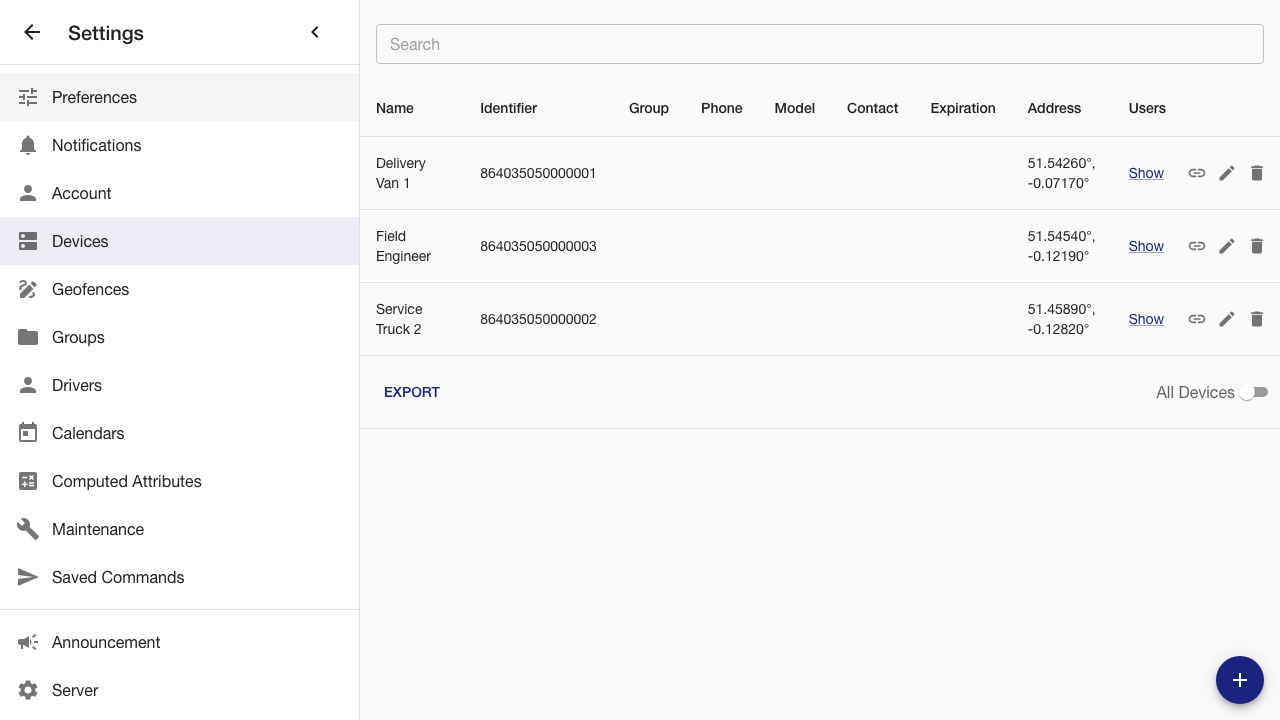Screen dimensions: 1280x720
Task: Click the Maintenance wrench icon
Action: click(x=28, y=529)
